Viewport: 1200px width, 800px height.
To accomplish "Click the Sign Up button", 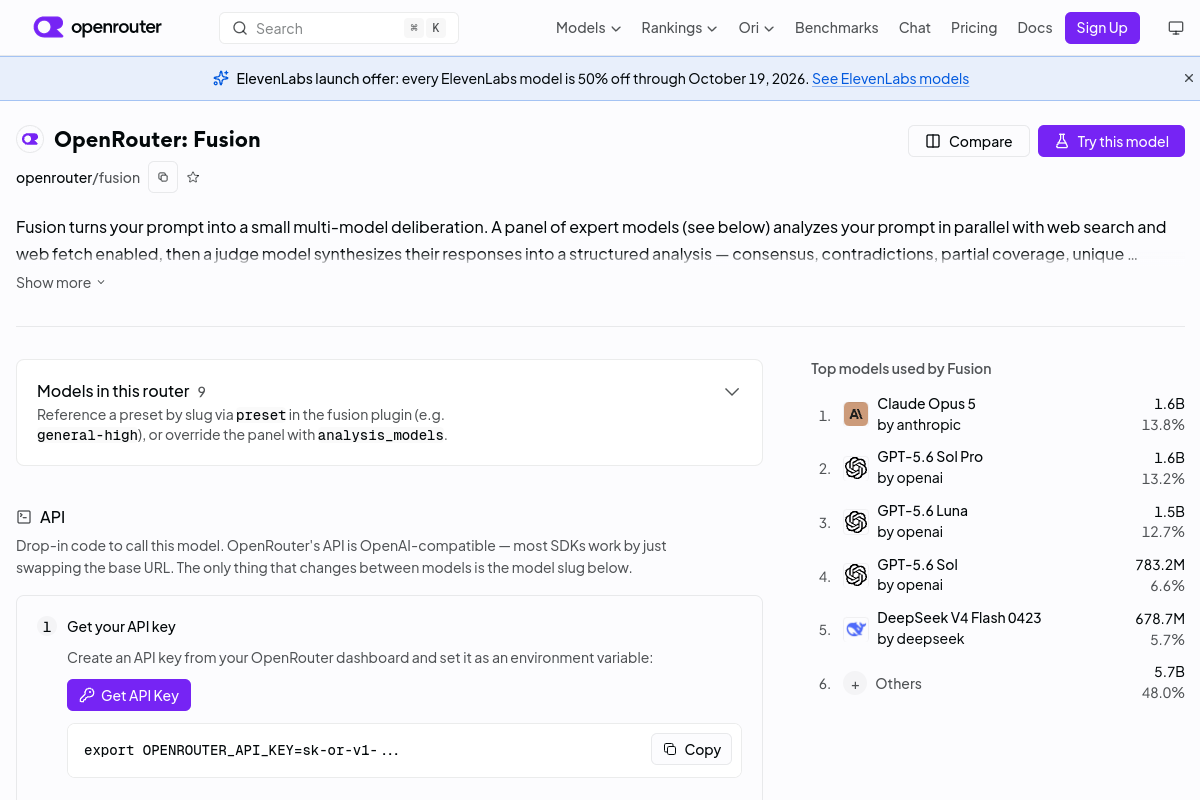I will click(1102, 28).
